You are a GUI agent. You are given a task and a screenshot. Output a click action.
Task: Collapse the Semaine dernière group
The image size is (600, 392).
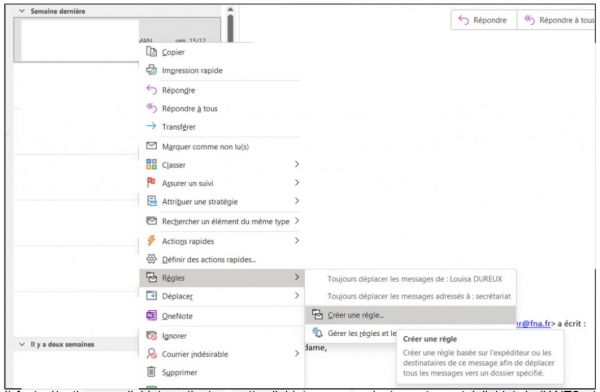[x=22, y=11]
